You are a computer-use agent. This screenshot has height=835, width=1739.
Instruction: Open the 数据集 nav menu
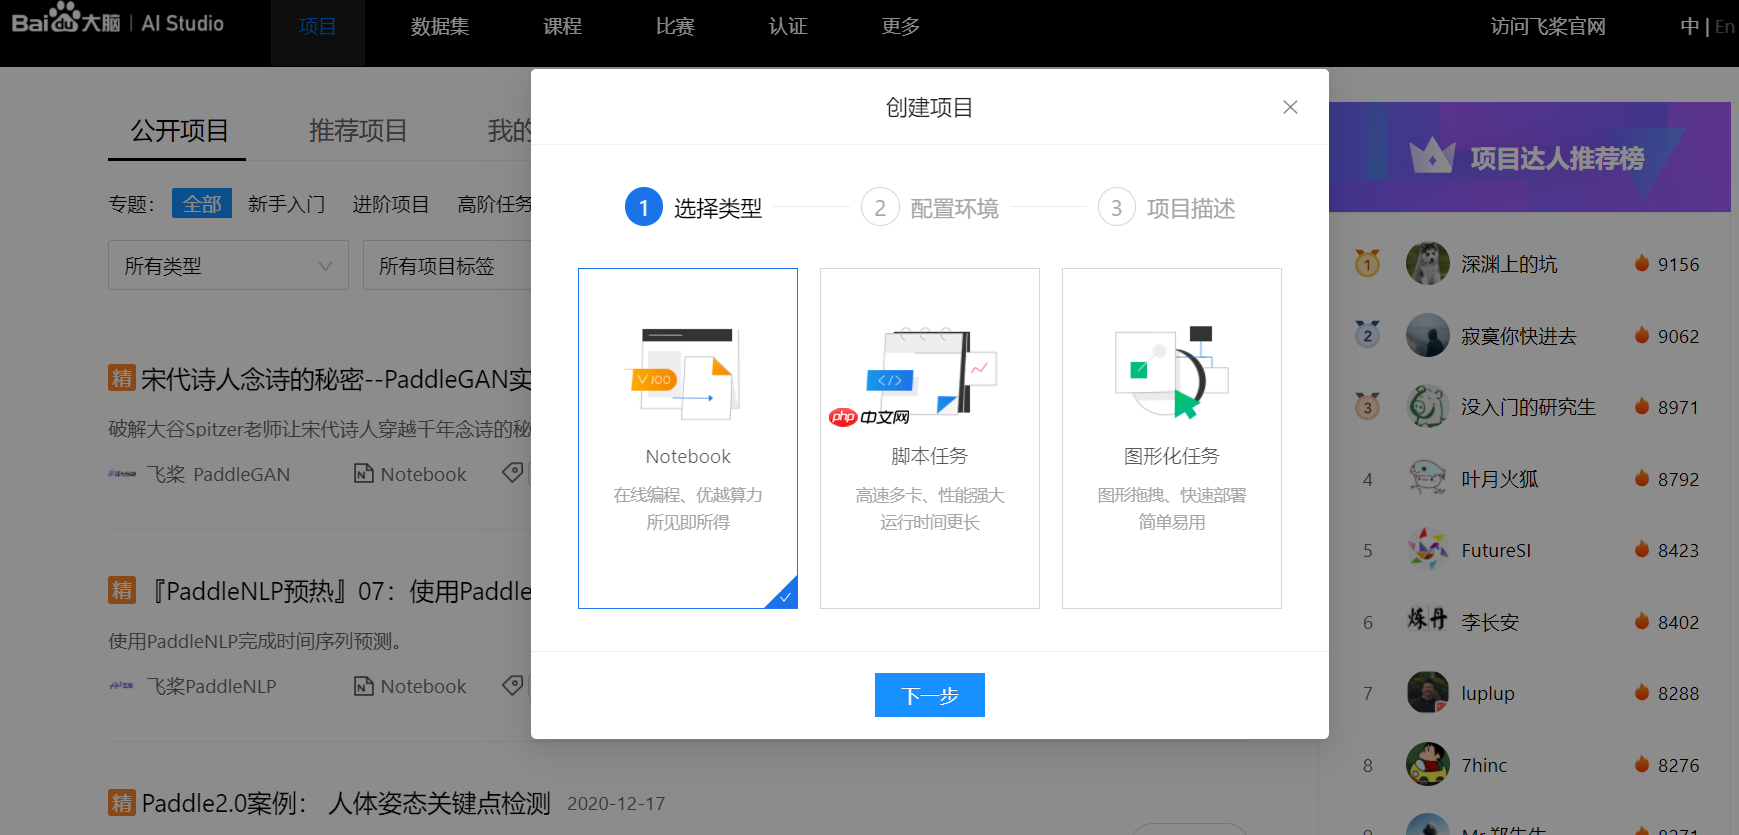[440, 27]
